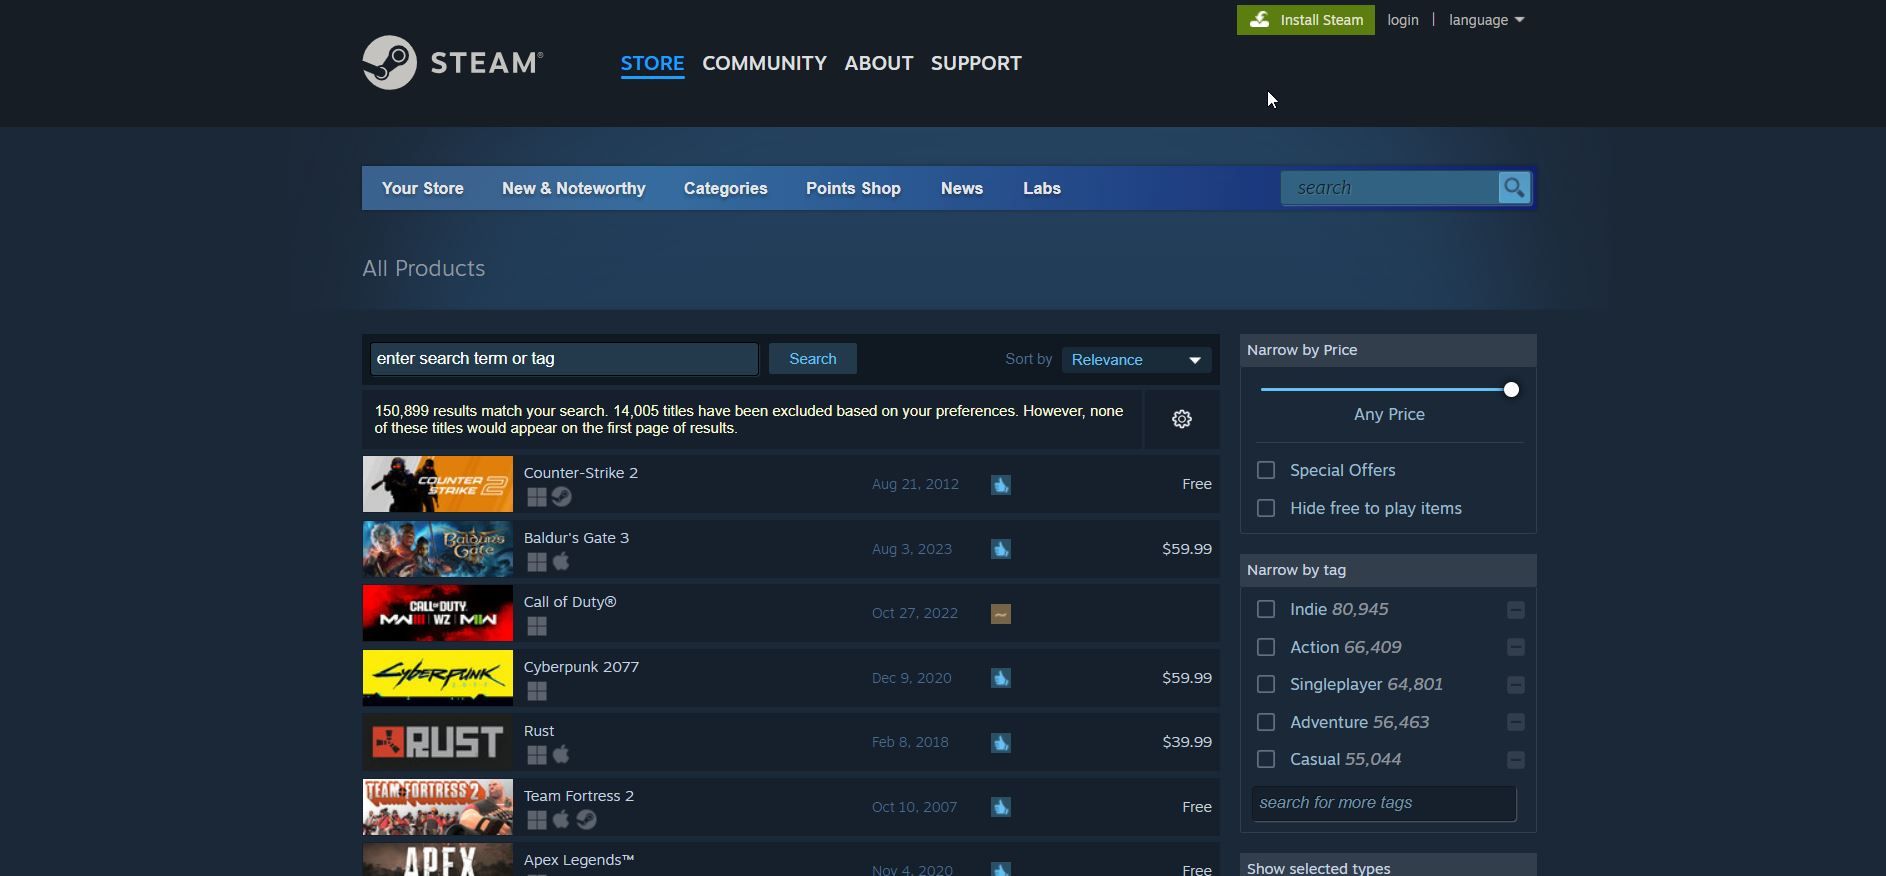
Task: Open the Categories store menu
Action: 725,189
